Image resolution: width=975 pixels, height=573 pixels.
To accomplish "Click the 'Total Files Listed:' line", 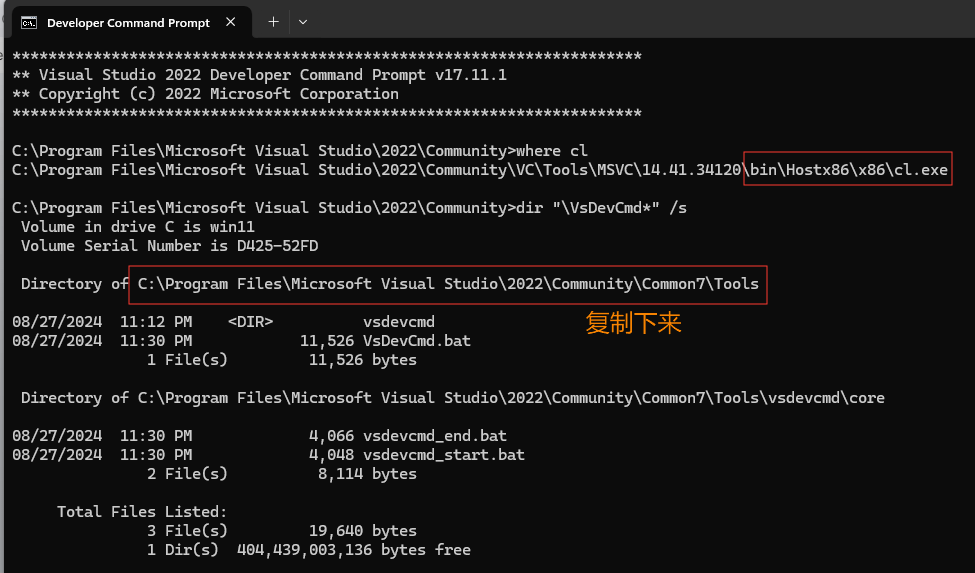I will tap(142, 512).
